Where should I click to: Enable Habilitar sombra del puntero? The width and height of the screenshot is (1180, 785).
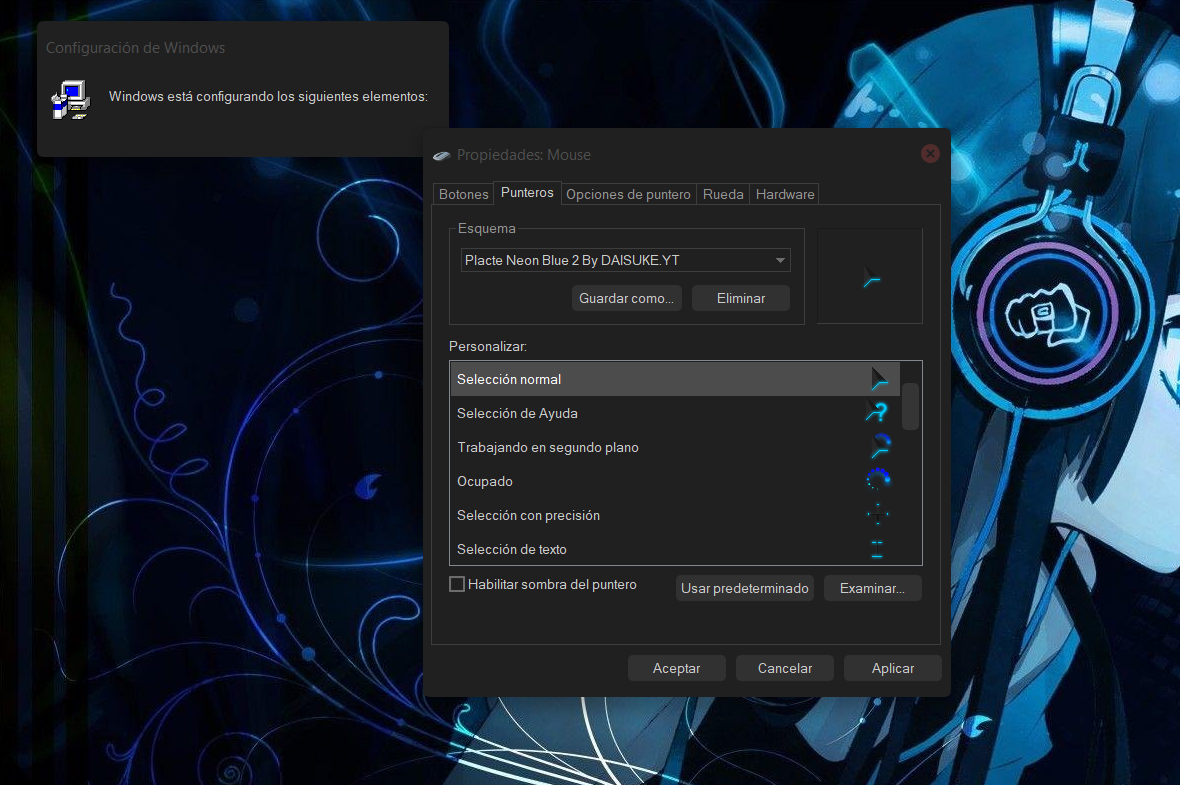(457, 584)
